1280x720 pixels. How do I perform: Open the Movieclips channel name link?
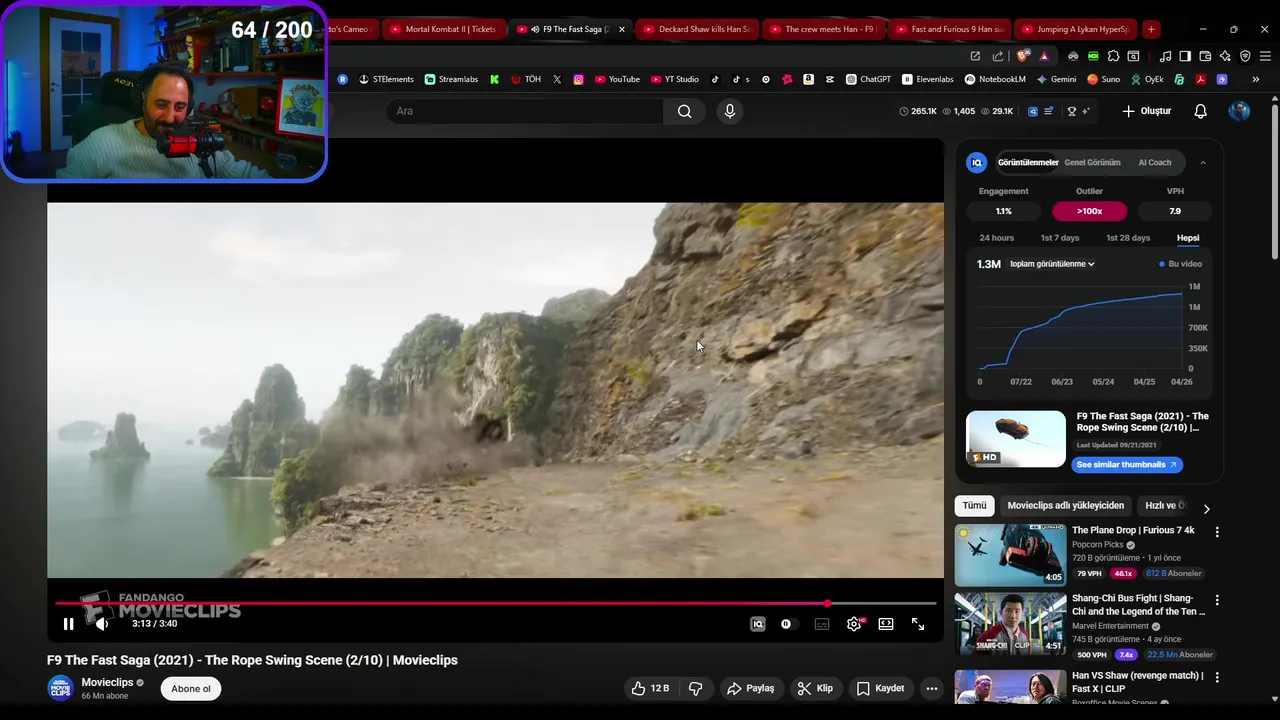107,682
